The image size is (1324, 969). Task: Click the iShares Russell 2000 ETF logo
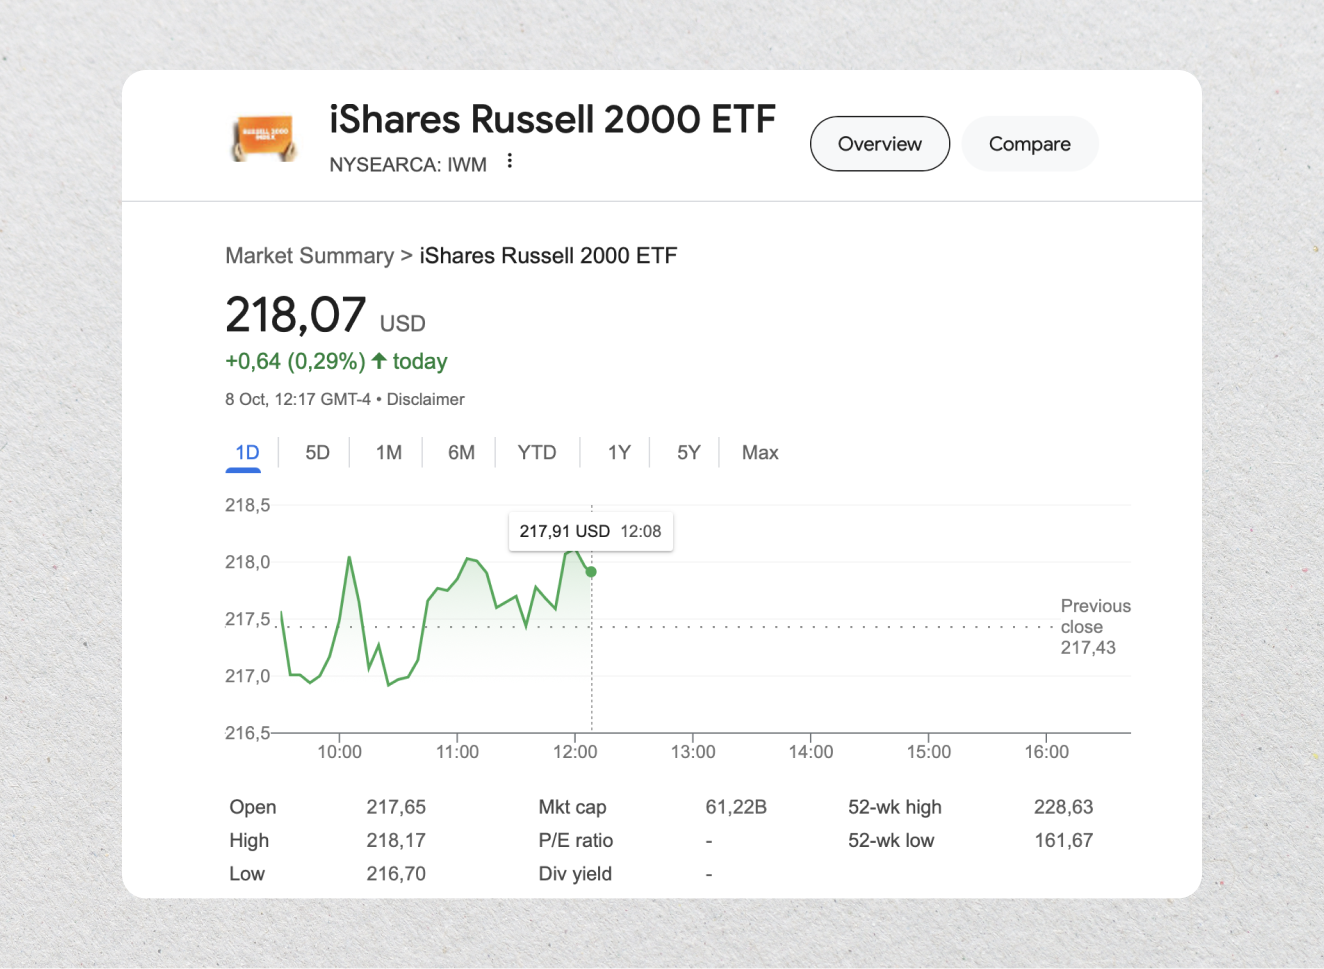point(263,136)
